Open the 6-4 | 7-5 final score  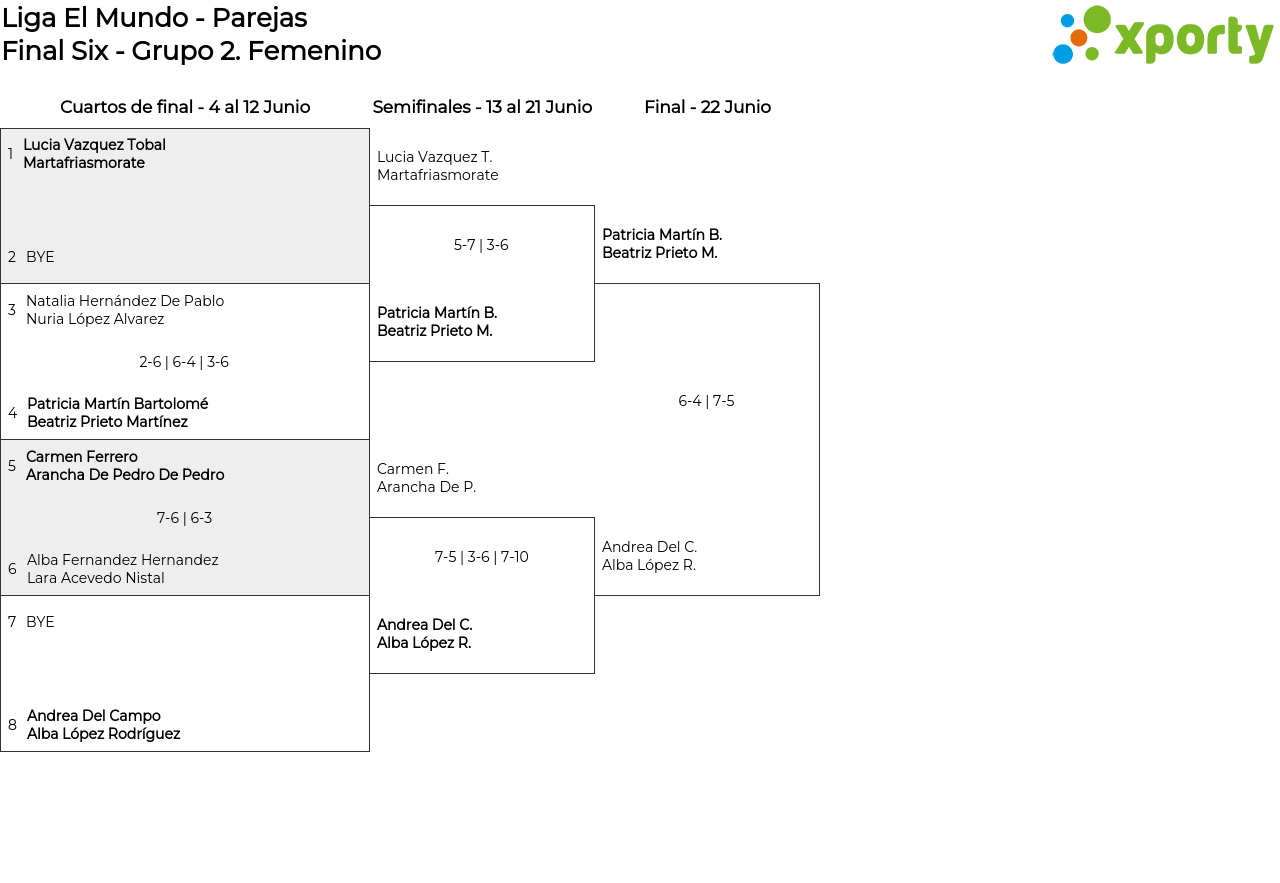(x=706, y=401)
